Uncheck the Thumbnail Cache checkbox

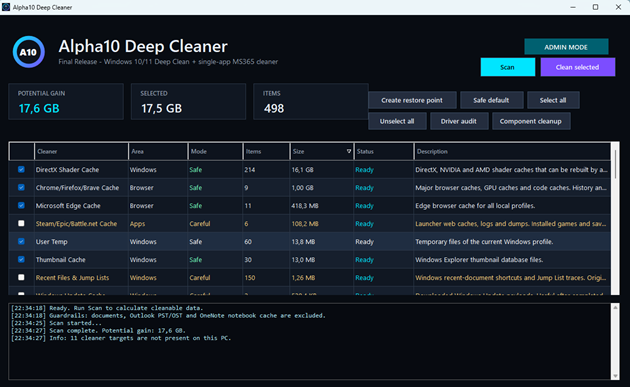[x=21, y=260]
